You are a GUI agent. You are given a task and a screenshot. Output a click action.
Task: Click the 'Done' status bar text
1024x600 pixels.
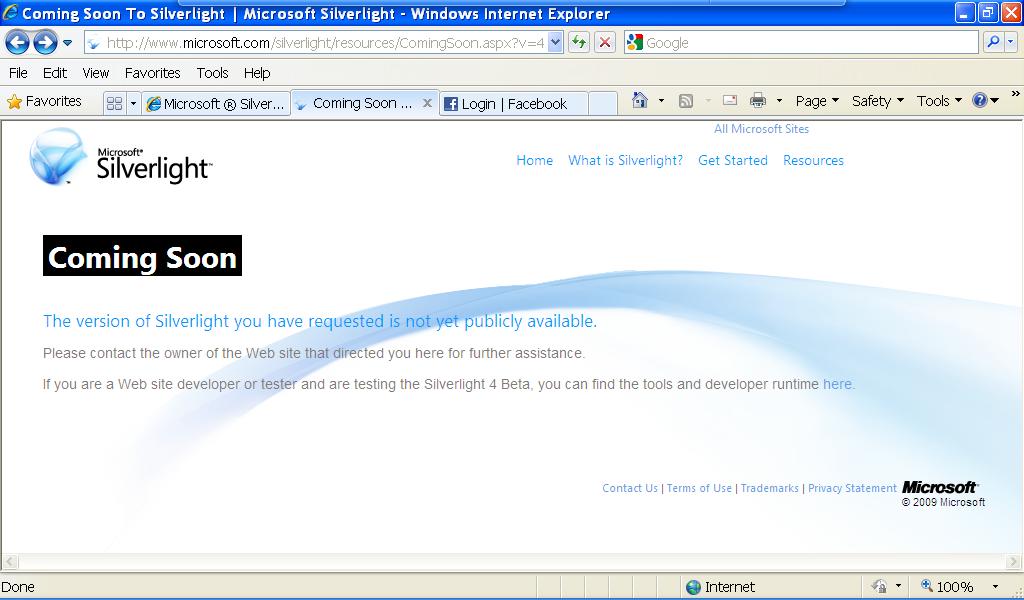(18, 587)
